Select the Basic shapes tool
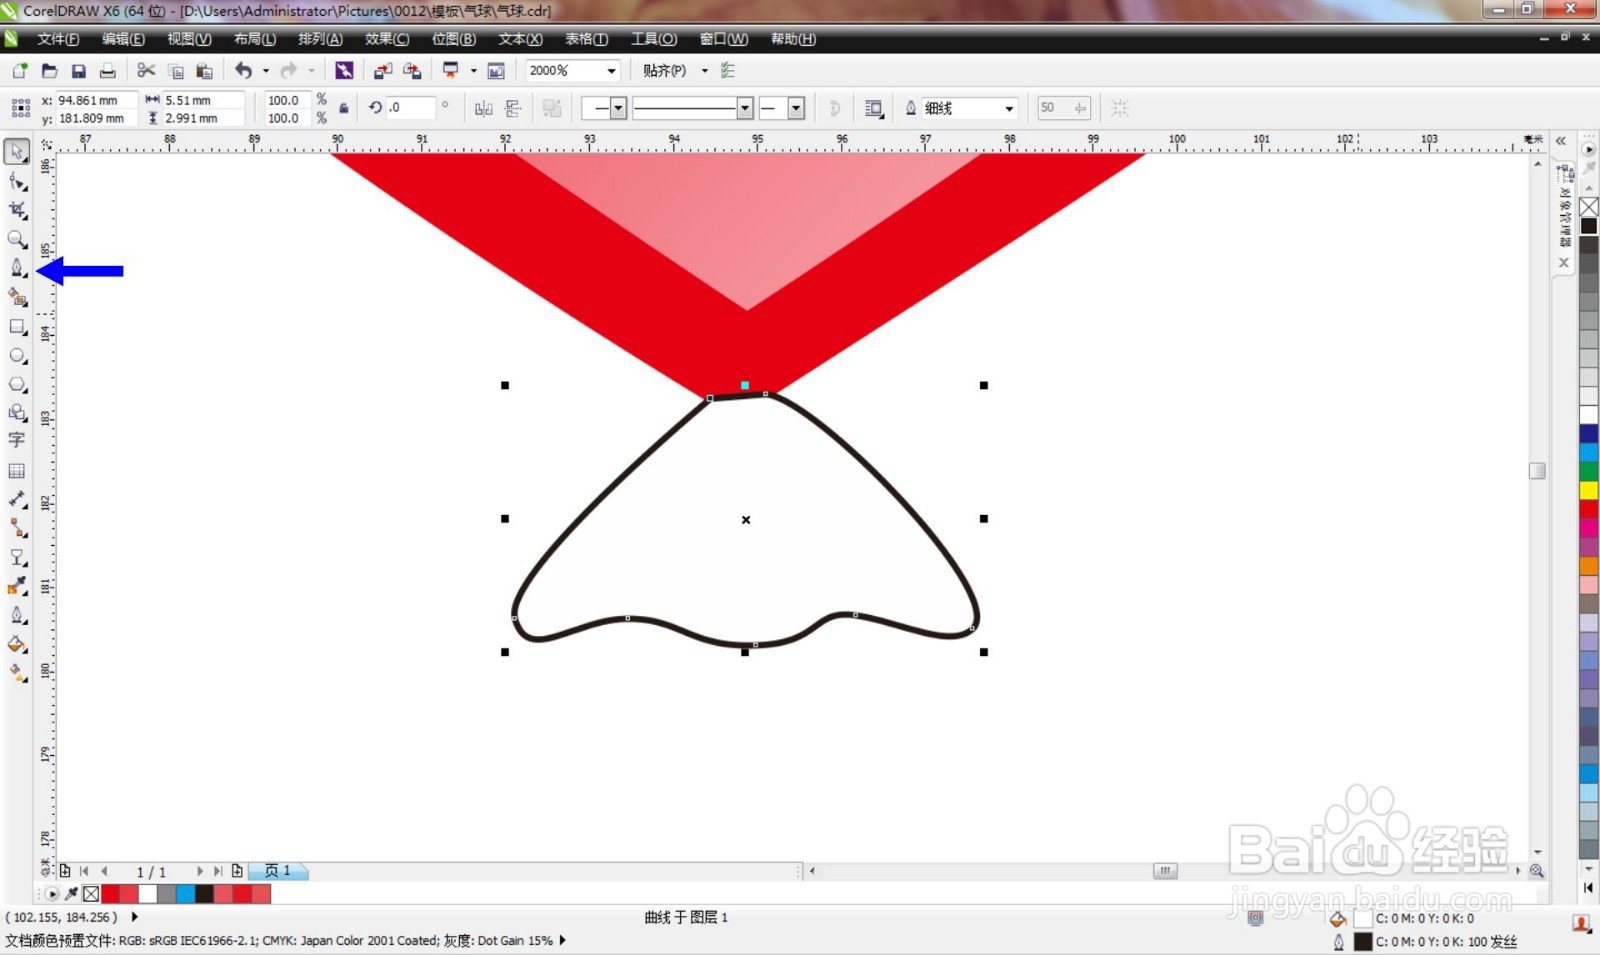The height and width of the screenshot is (955, 1600). coord(17,412)
